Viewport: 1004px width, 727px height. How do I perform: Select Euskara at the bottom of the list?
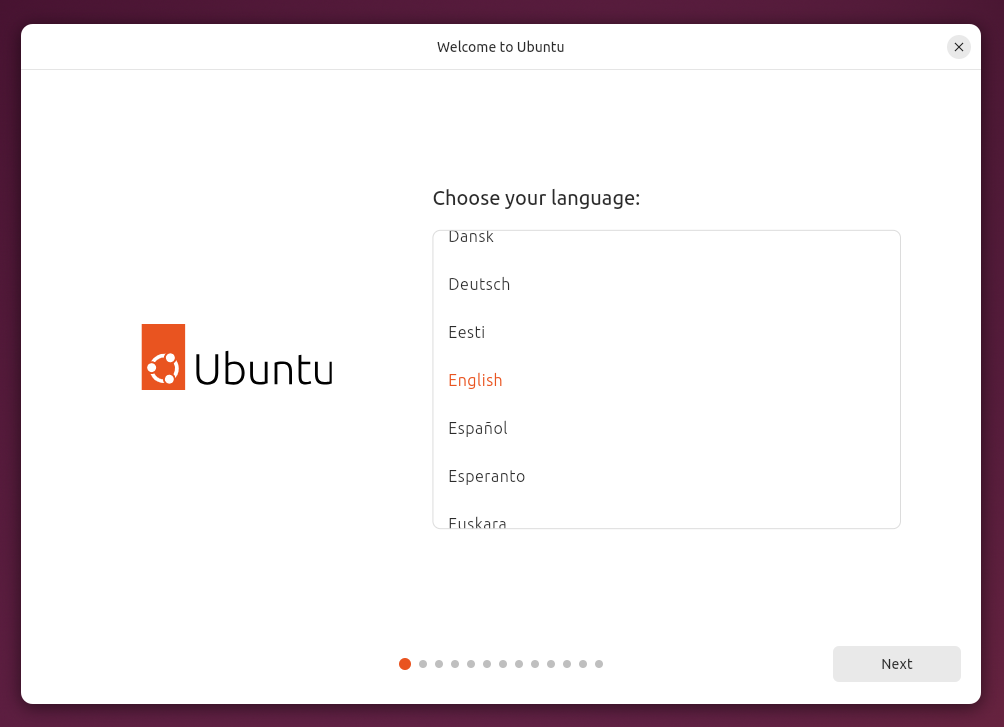[477, 521]
